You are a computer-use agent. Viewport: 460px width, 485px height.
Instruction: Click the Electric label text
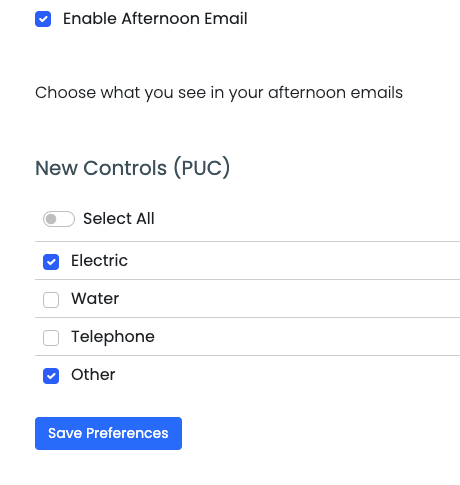99,260
